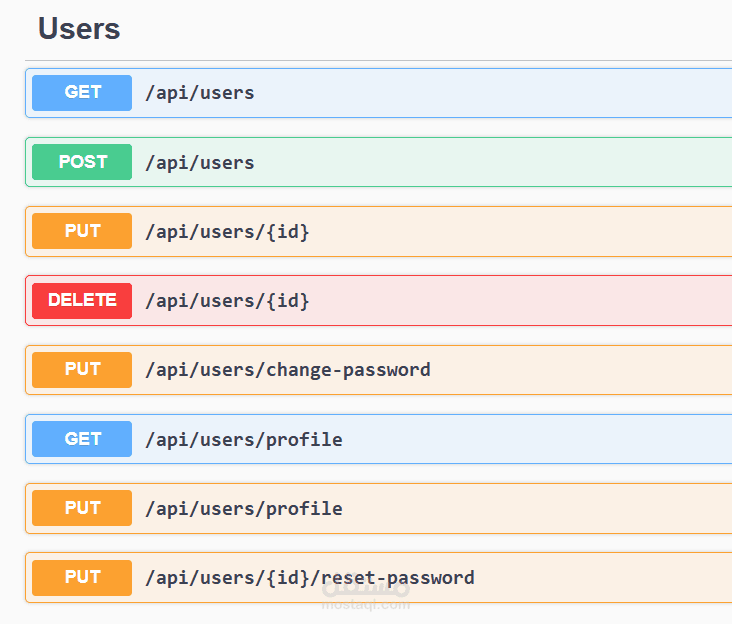This screenshot has width=732, height=624.
Task: Click the POST badge for /api/users
Action: click(82, 162)
